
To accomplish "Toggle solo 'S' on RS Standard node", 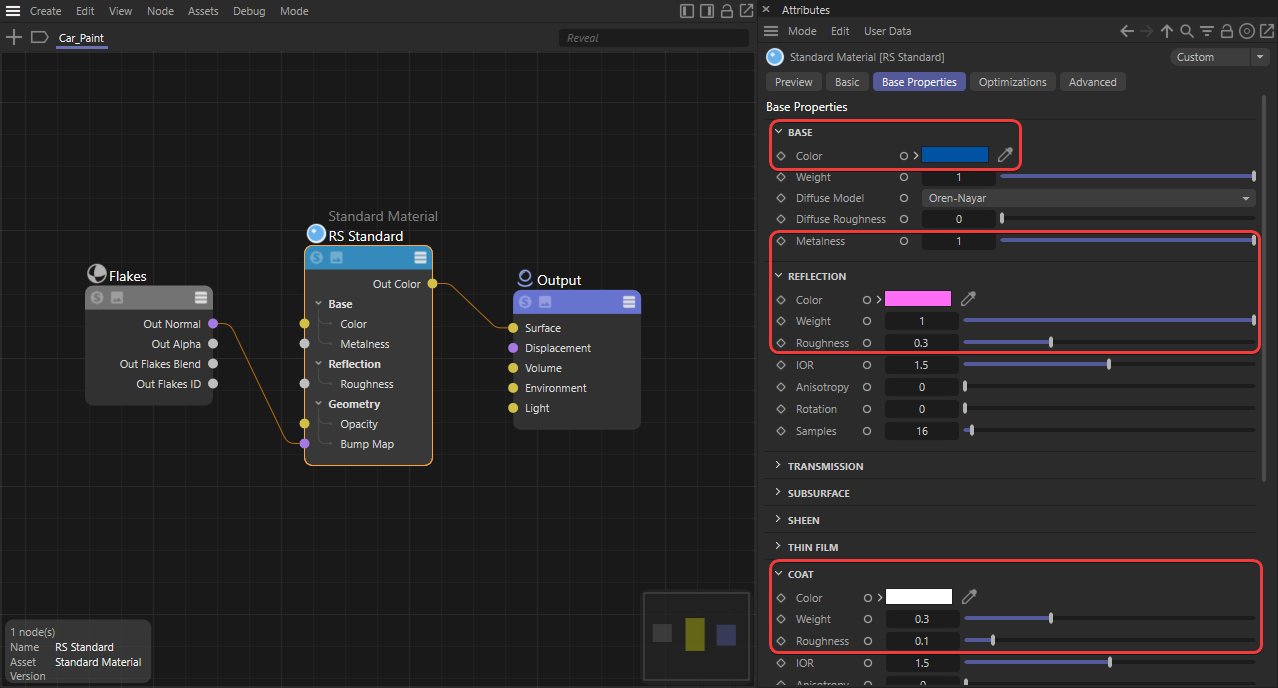I will 317,258.
